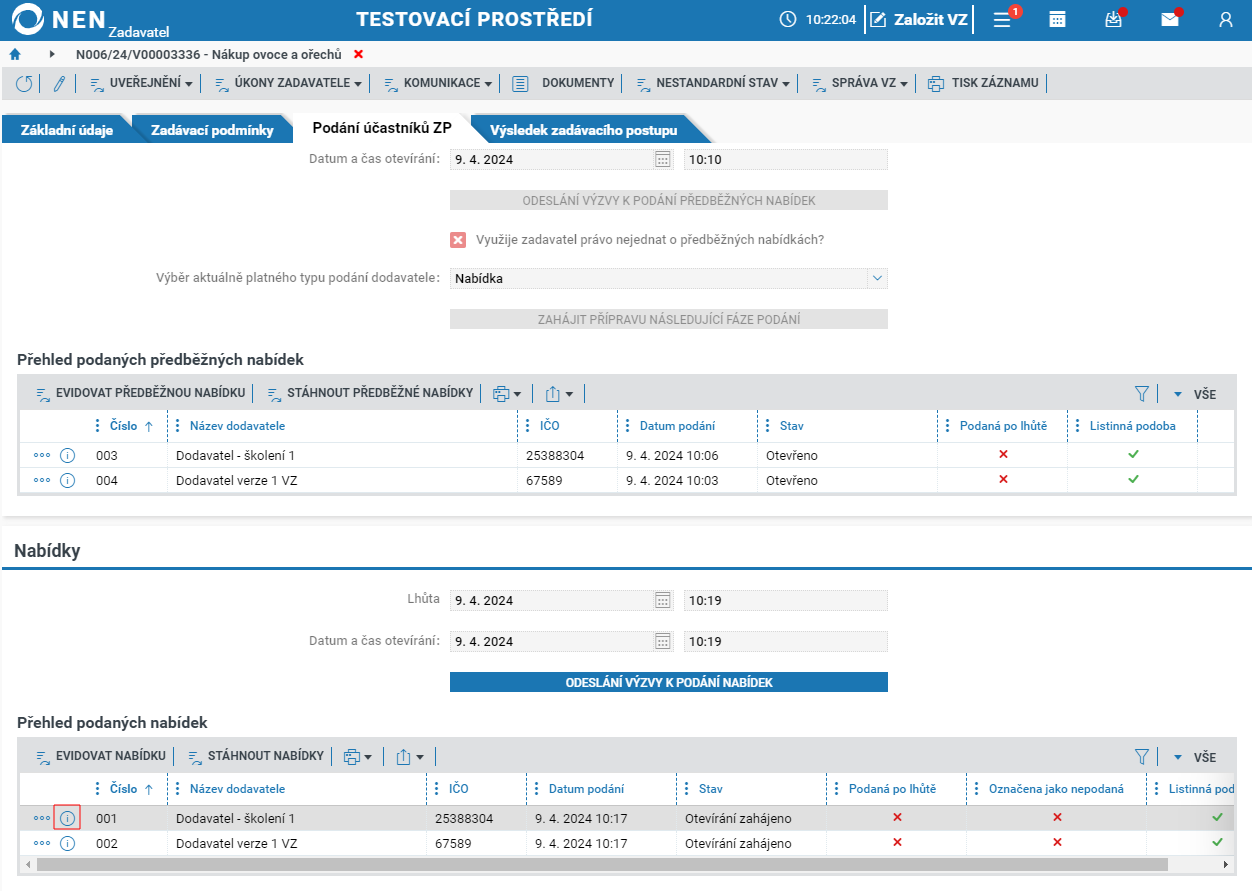The image size is (1252, 891).
Task: Open the mail envelope icon
Action: coord(1170,19)
